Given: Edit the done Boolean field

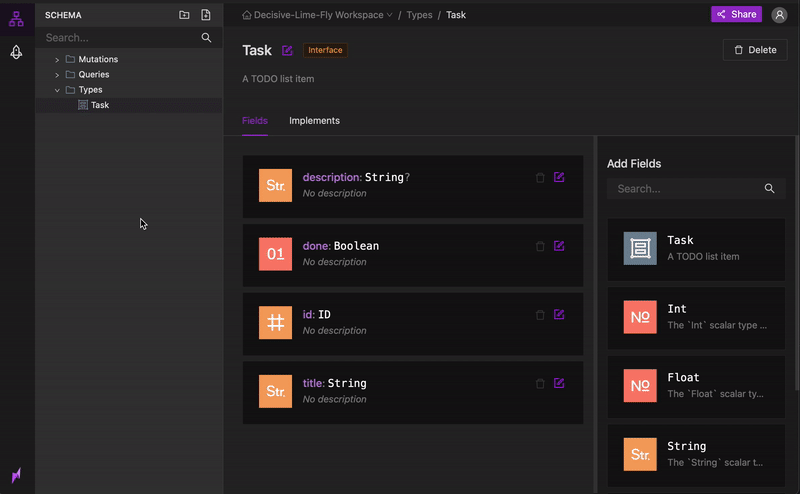Looking at the screenshot, I should [559, 246].
